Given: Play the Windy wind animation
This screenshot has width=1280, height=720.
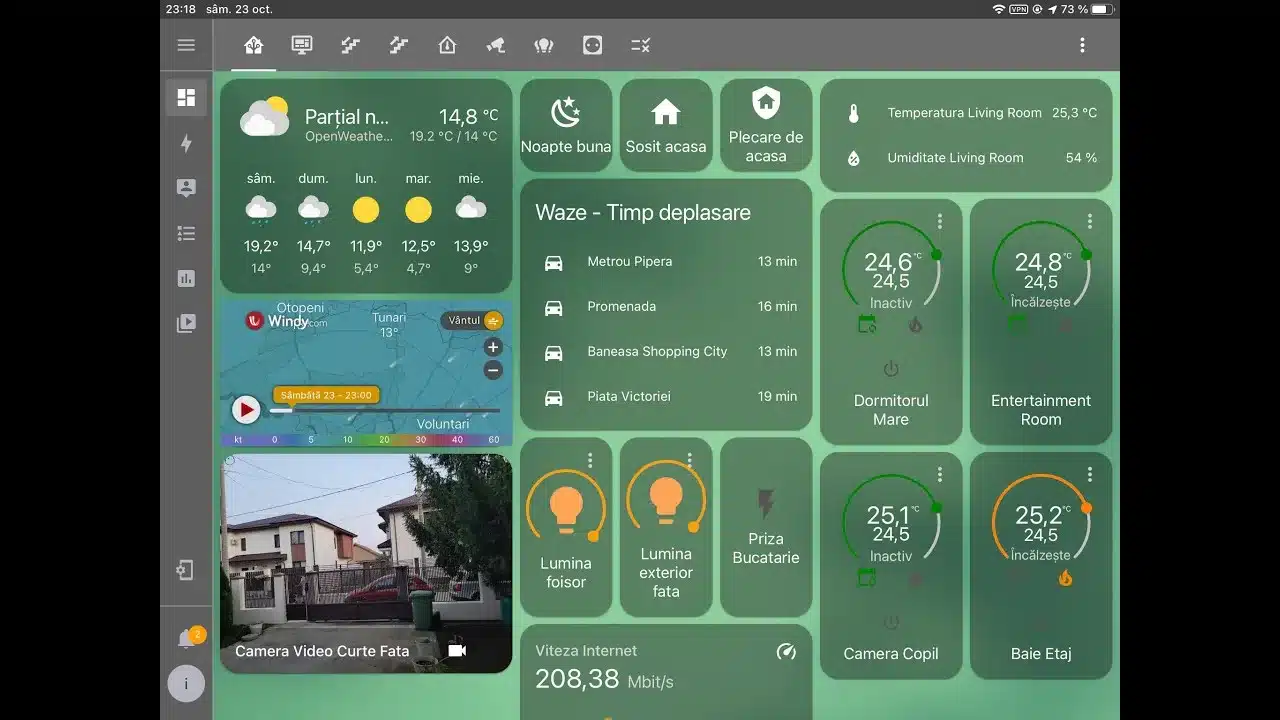Looking at the screenshot, I should pyautogui.click(x=246, y=409).
